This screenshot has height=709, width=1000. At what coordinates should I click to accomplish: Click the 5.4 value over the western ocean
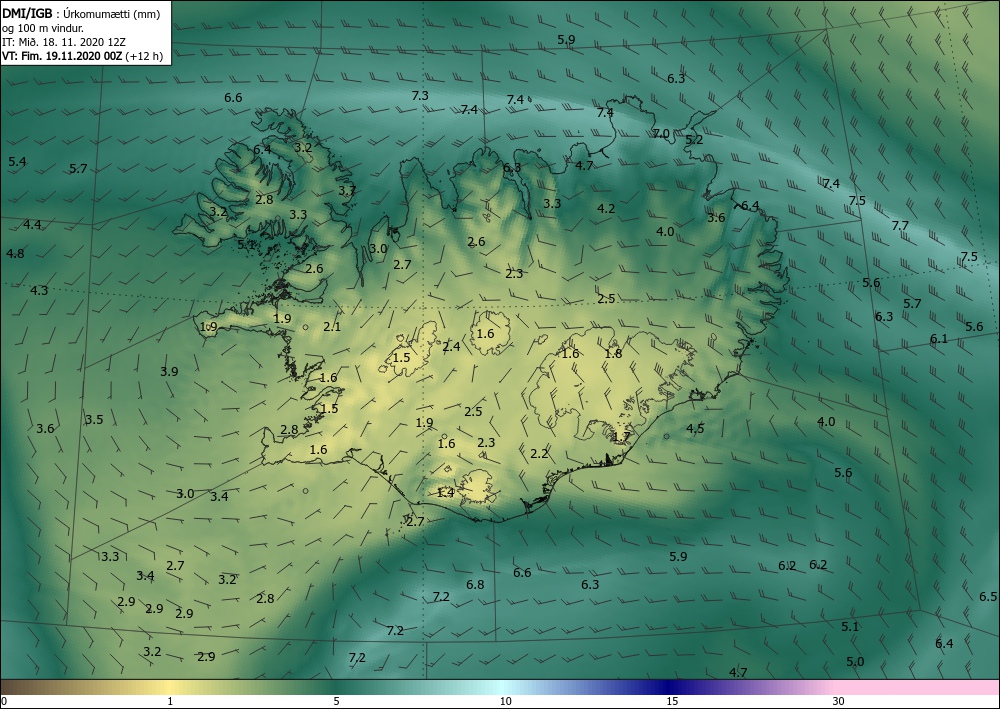(x=17, y=162)
